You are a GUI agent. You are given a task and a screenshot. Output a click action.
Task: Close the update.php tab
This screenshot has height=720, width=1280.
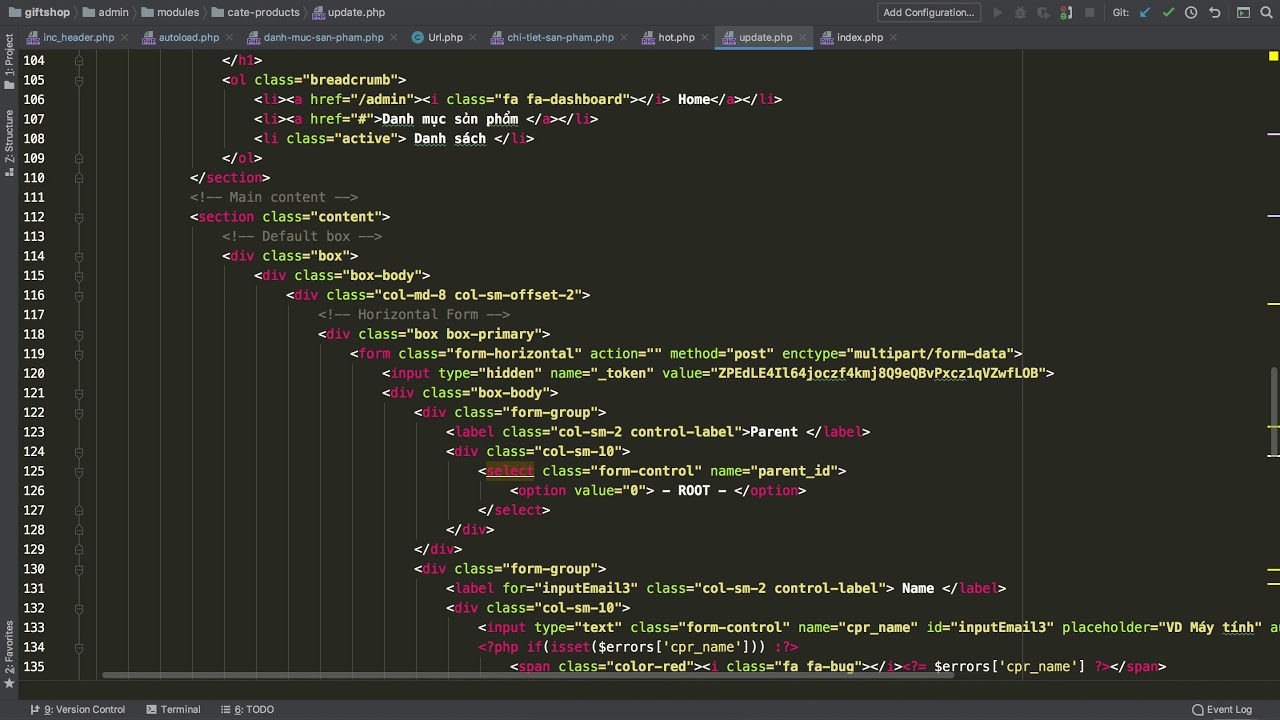click(802, 38)
